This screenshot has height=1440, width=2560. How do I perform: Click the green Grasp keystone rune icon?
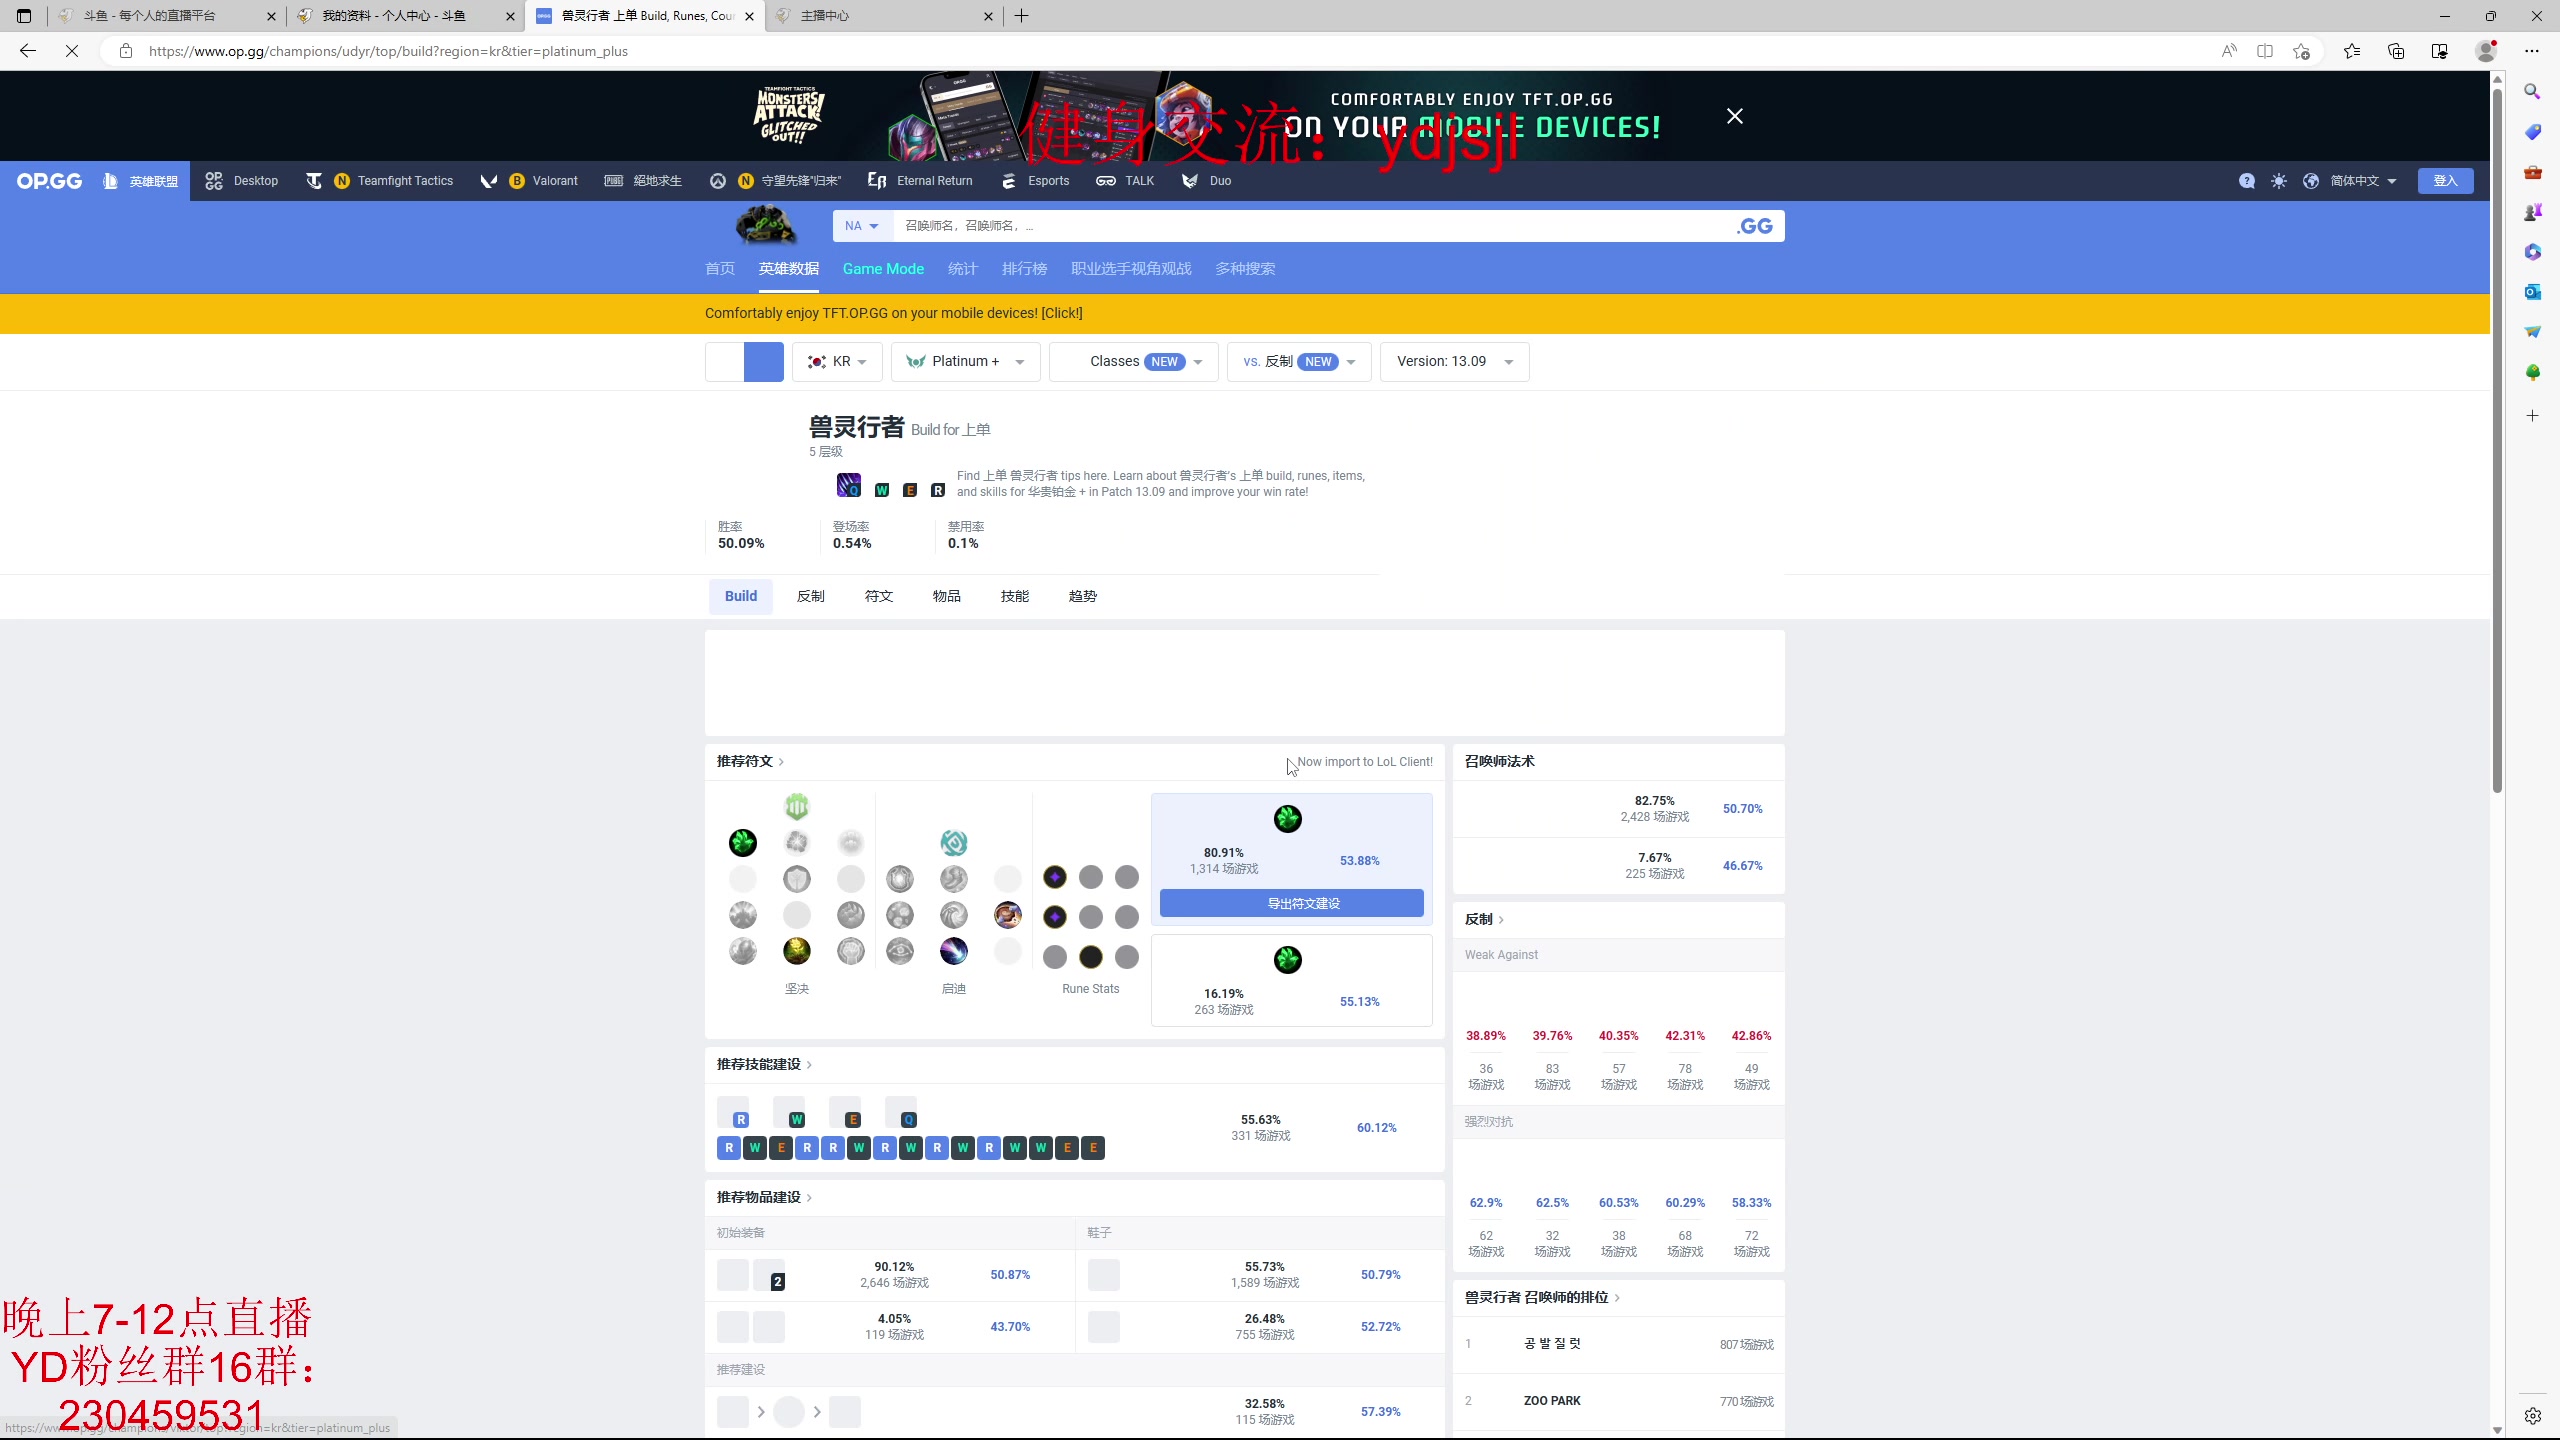[x=743, y=843]
